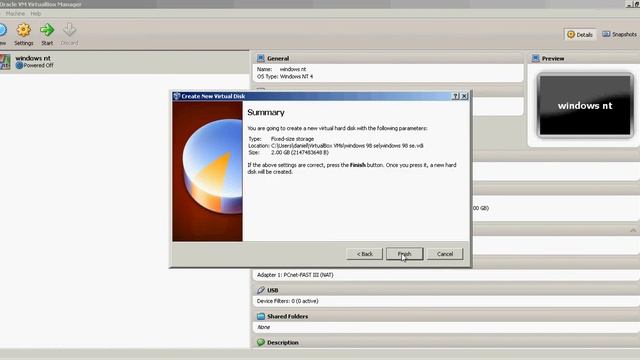Click the Details tab icon
The height and width of the screenshot is (360, 640).
571,35
